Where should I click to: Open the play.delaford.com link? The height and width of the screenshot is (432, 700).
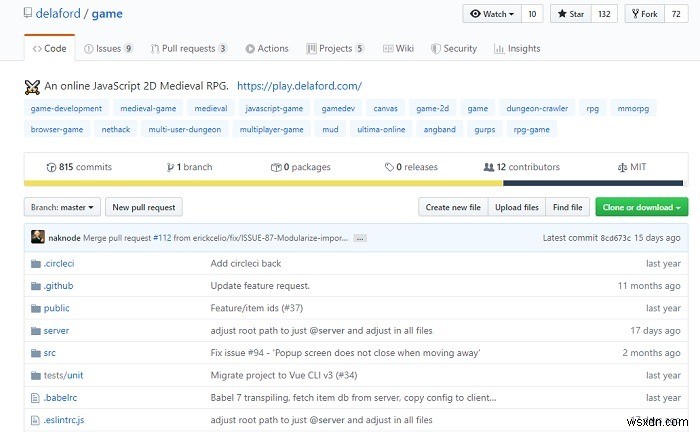[299, 86]
